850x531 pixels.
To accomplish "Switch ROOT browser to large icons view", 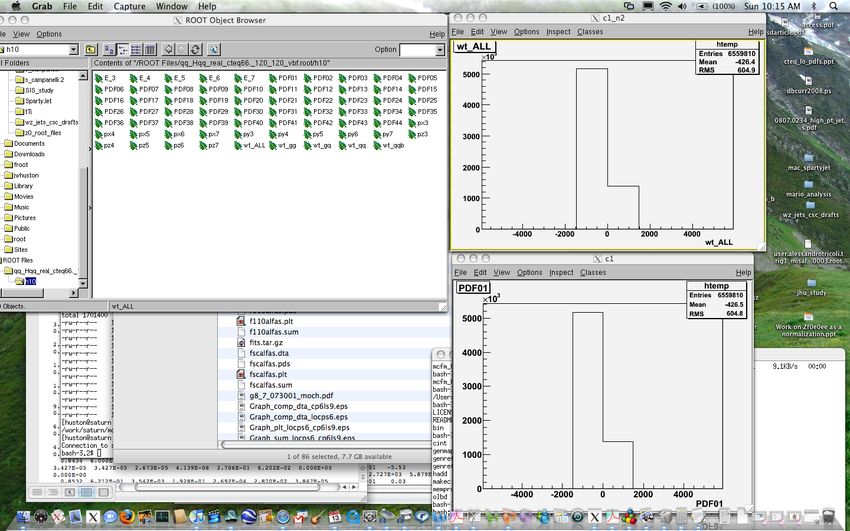I will (109, 50).
